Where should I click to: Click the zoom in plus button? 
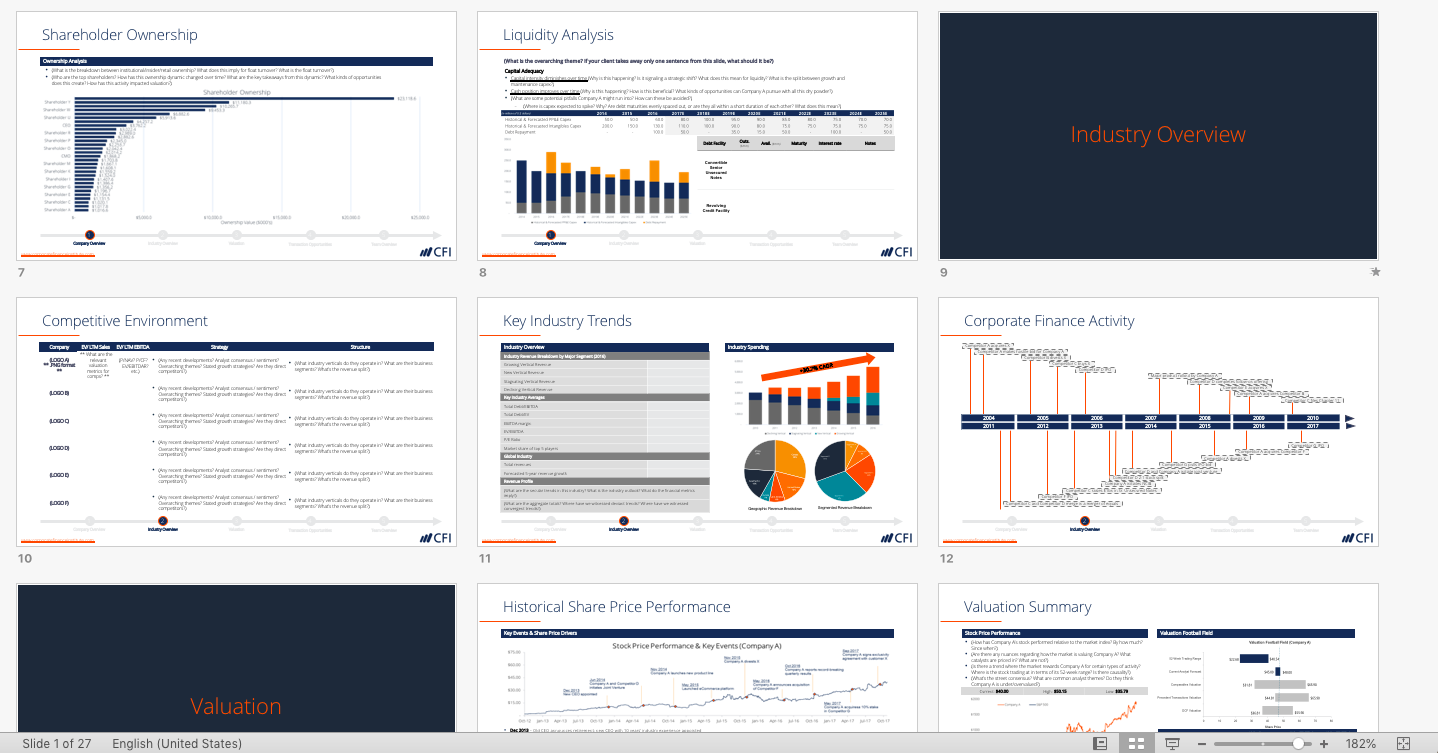pos(1324,744)
